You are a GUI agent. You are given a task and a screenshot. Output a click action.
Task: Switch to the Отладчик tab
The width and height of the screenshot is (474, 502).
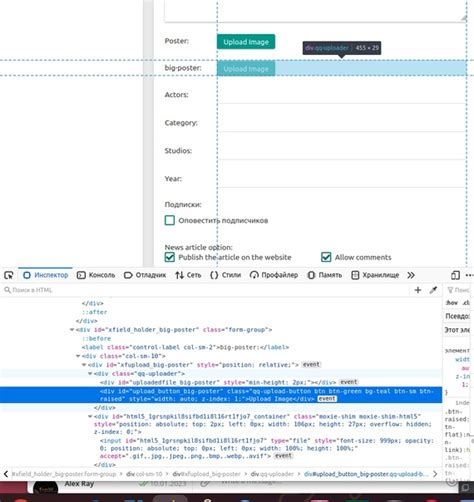click(145, 275)
